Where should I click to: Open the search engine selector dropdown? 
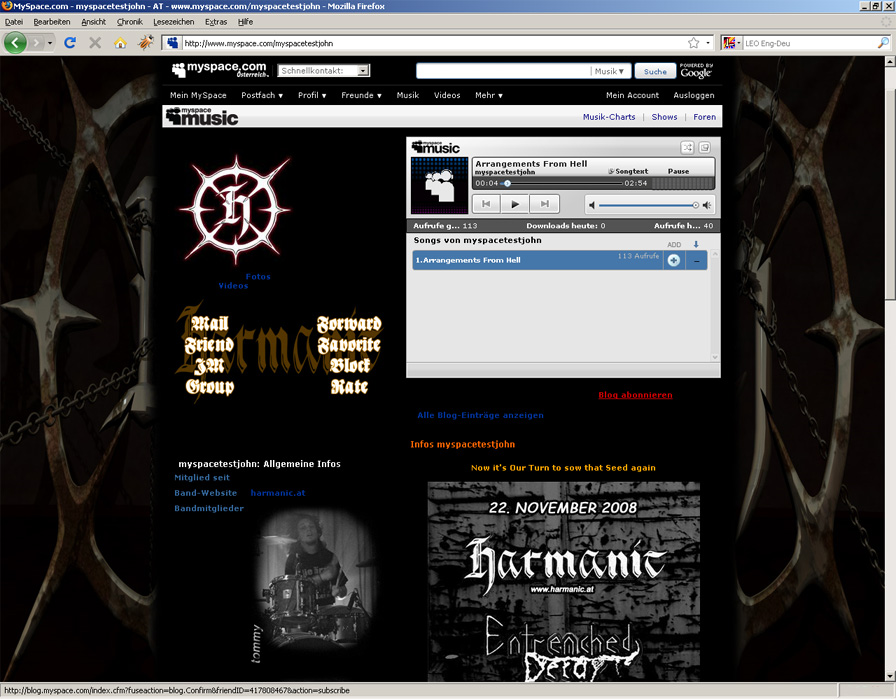(730, 43)
